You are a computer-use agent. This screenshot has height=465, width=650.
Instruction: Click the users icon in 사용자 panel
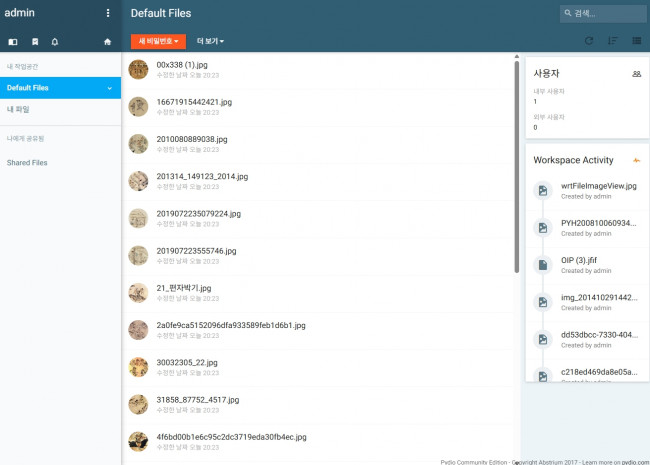637,74
